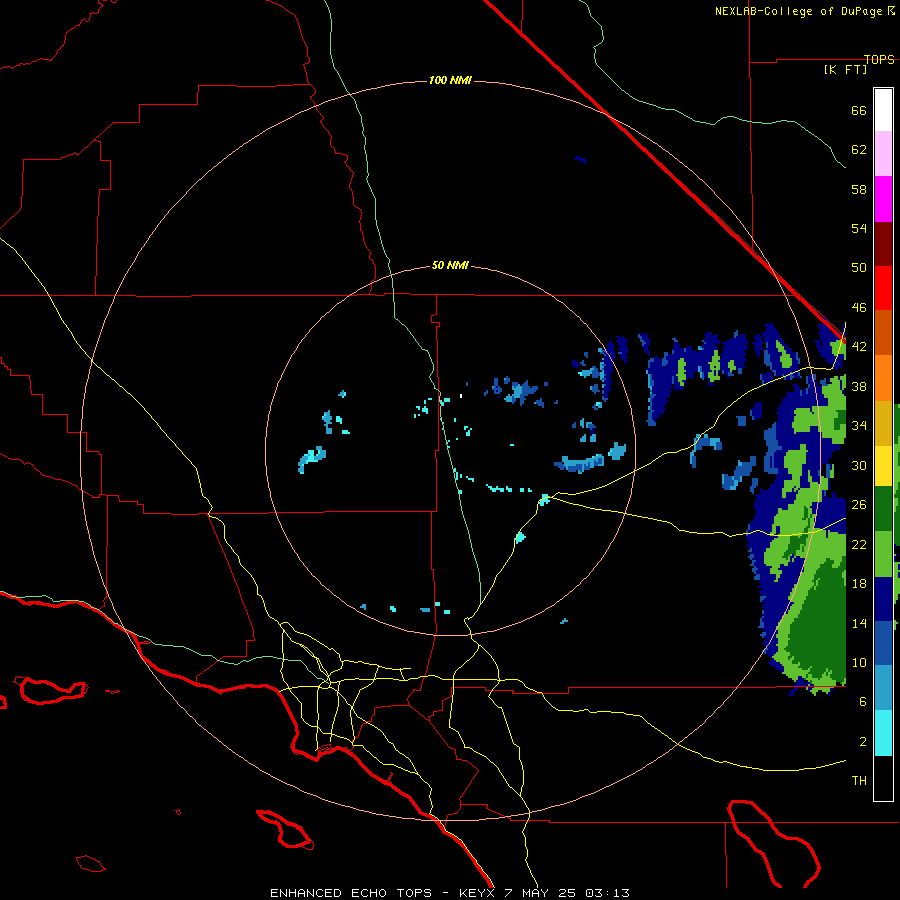Click the 66 value on the scale
Image resolution: width=900 pixels, height=900 pixels.
859,110
